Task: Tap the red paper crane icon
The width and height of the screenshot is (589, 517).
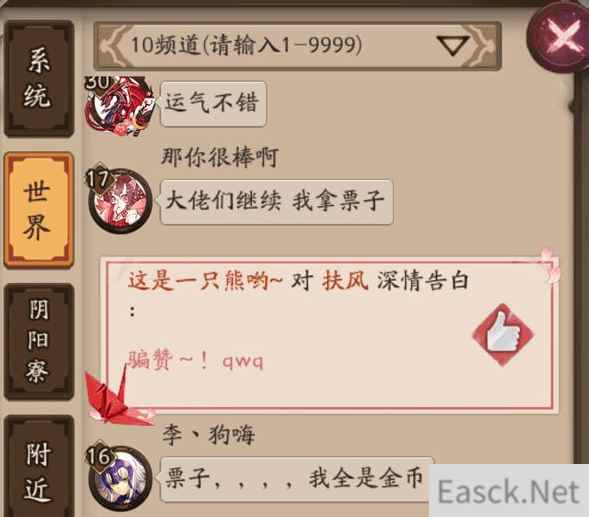Action: (116, 398)
